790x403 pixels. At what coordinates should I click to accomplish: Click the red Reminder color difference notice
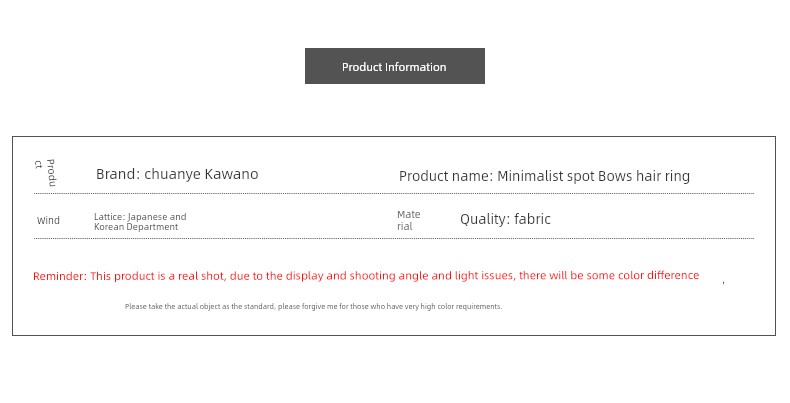366,276
